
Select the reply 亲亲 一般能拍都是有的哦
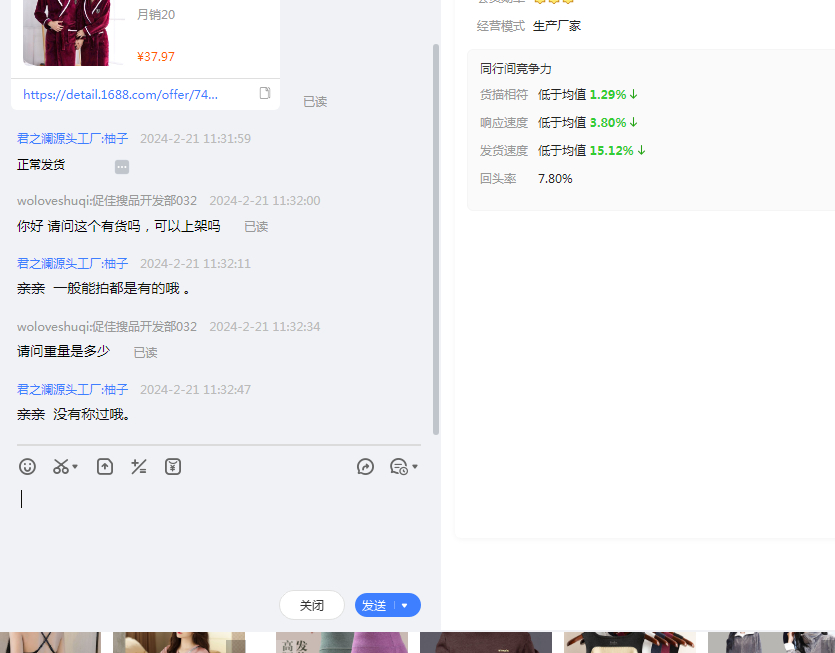click(104, 288)
